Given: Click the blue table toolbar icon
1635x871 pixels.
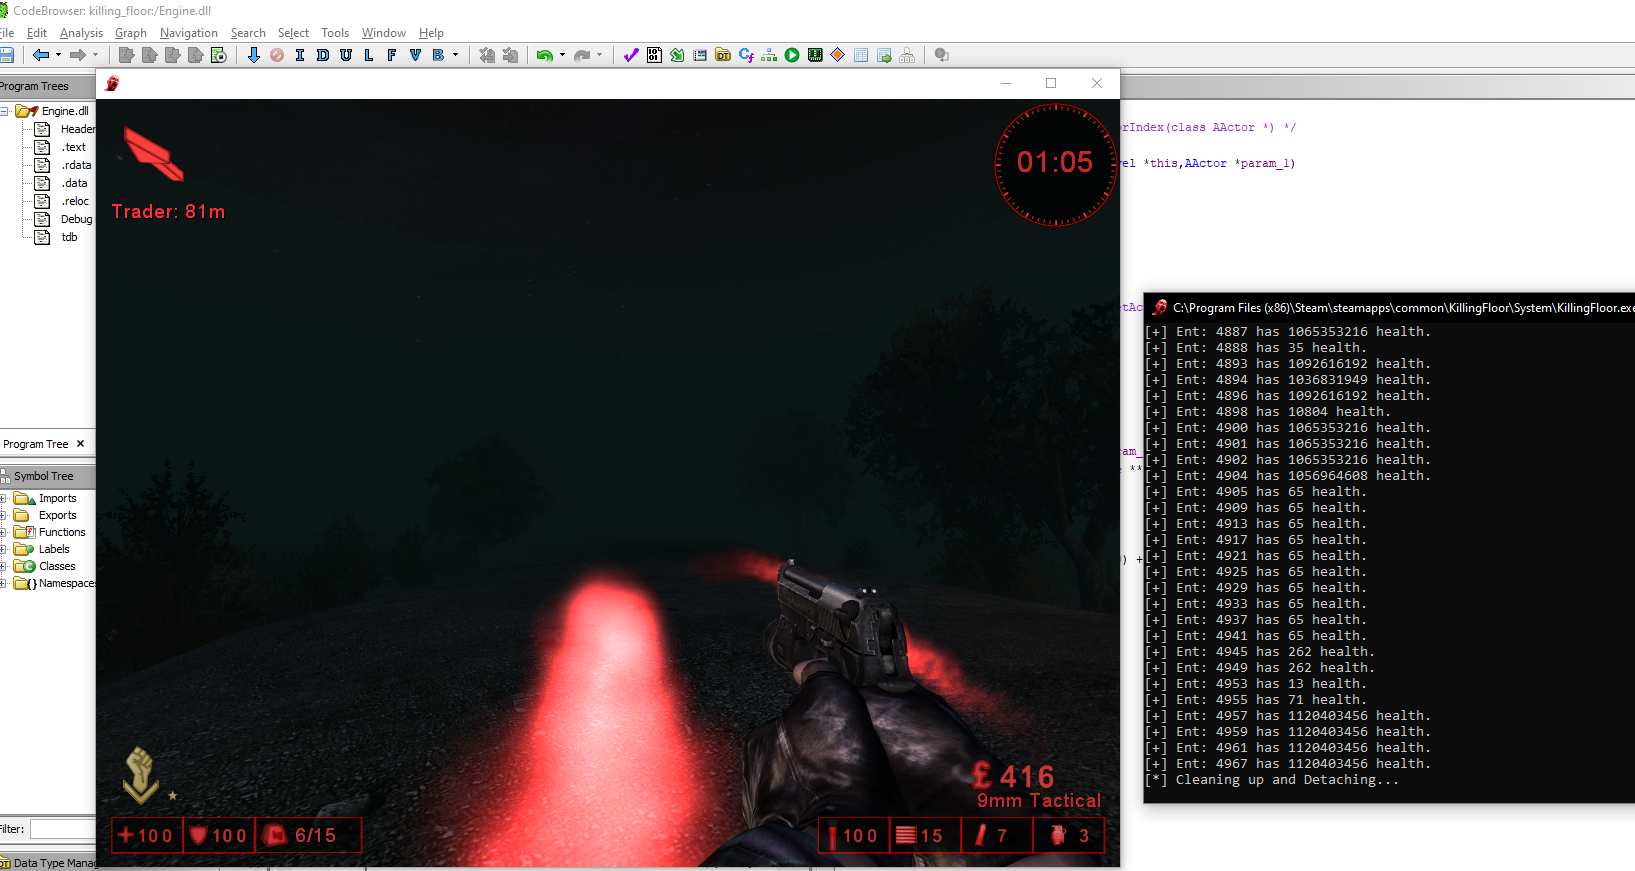Looking at the screenshot, I should [x=861, y=55].
